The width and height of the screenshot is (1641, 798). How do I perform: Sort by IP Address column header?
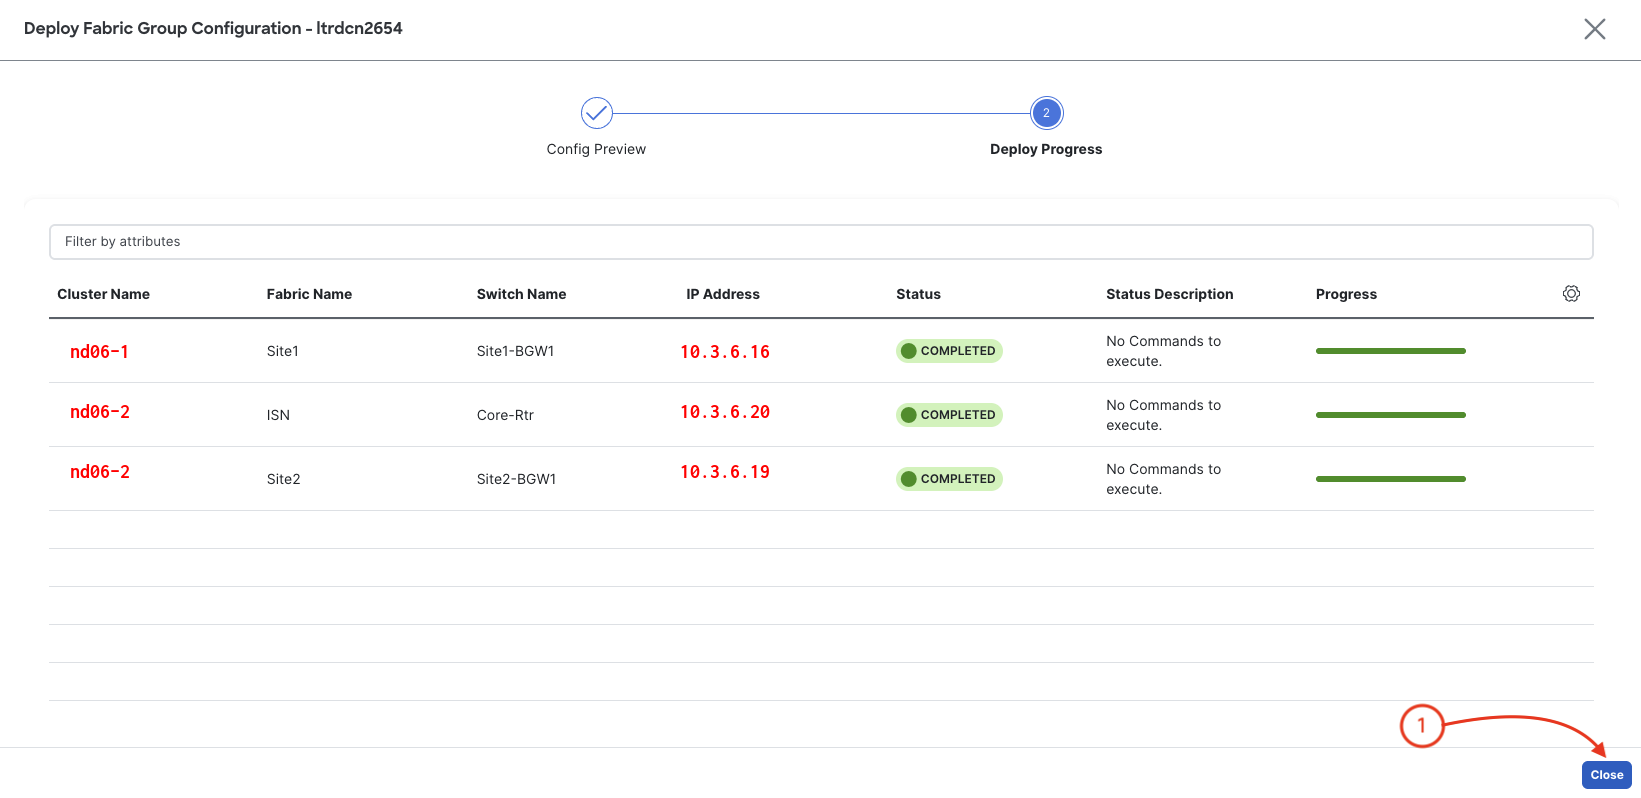coord(722,294)
